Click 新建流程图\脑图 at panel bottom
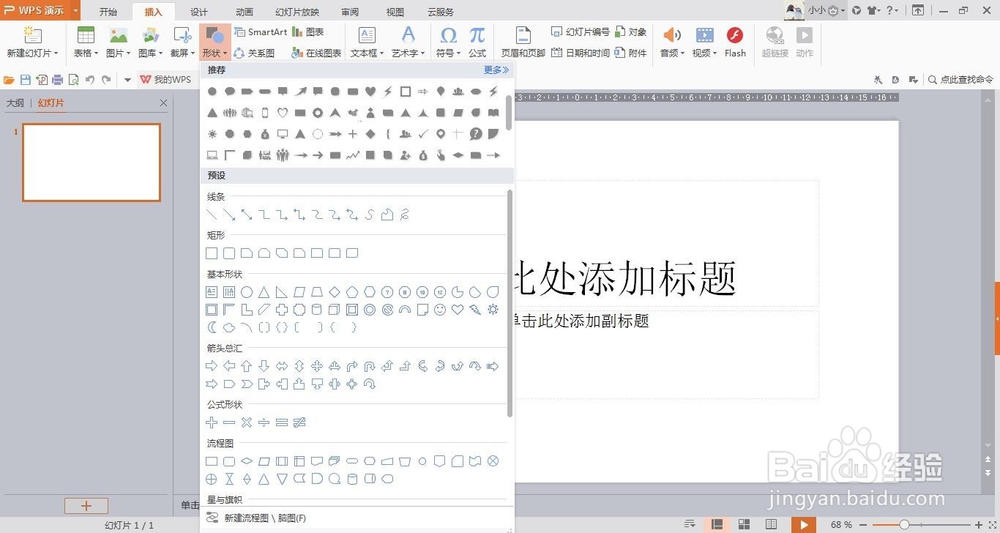Viewport: 1000px width, 533px height. tap(256, 518)
